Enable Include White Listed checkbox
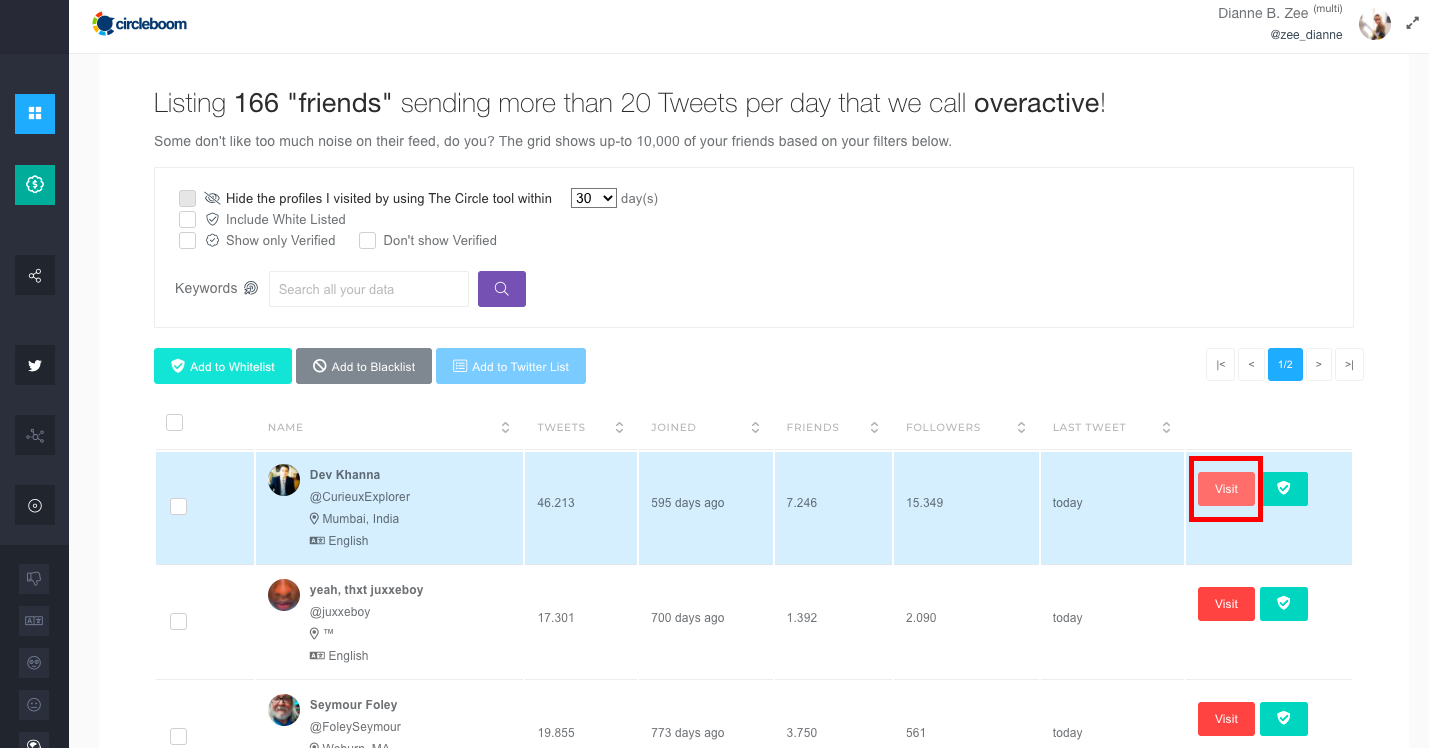 [187, 219]
